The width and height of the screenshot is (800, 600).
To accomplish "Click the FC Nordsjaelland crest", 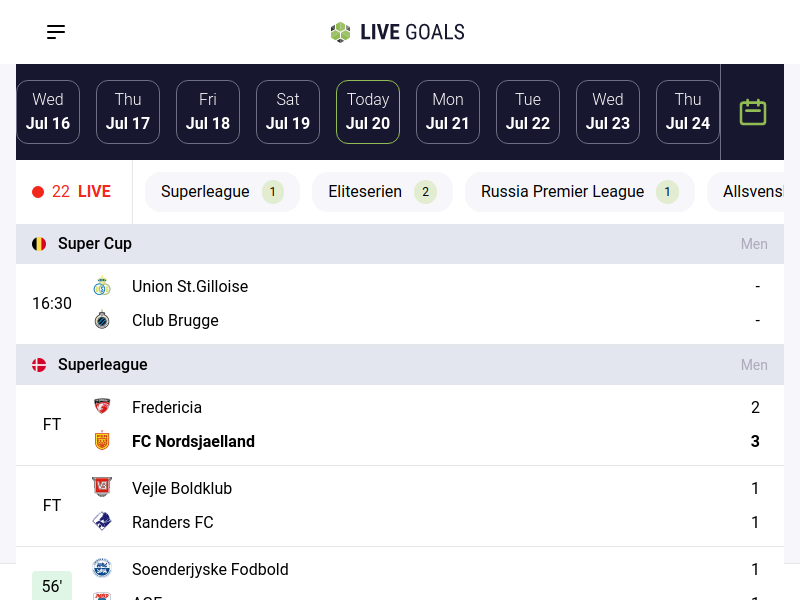I will coord(102,441).
